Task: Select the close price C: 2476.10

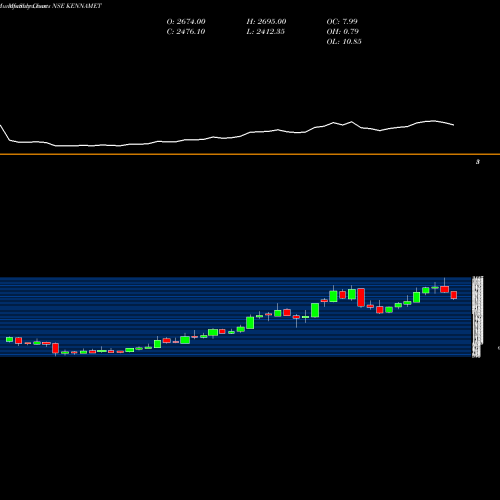Action: pyautogui.click(x=186, y=32)
